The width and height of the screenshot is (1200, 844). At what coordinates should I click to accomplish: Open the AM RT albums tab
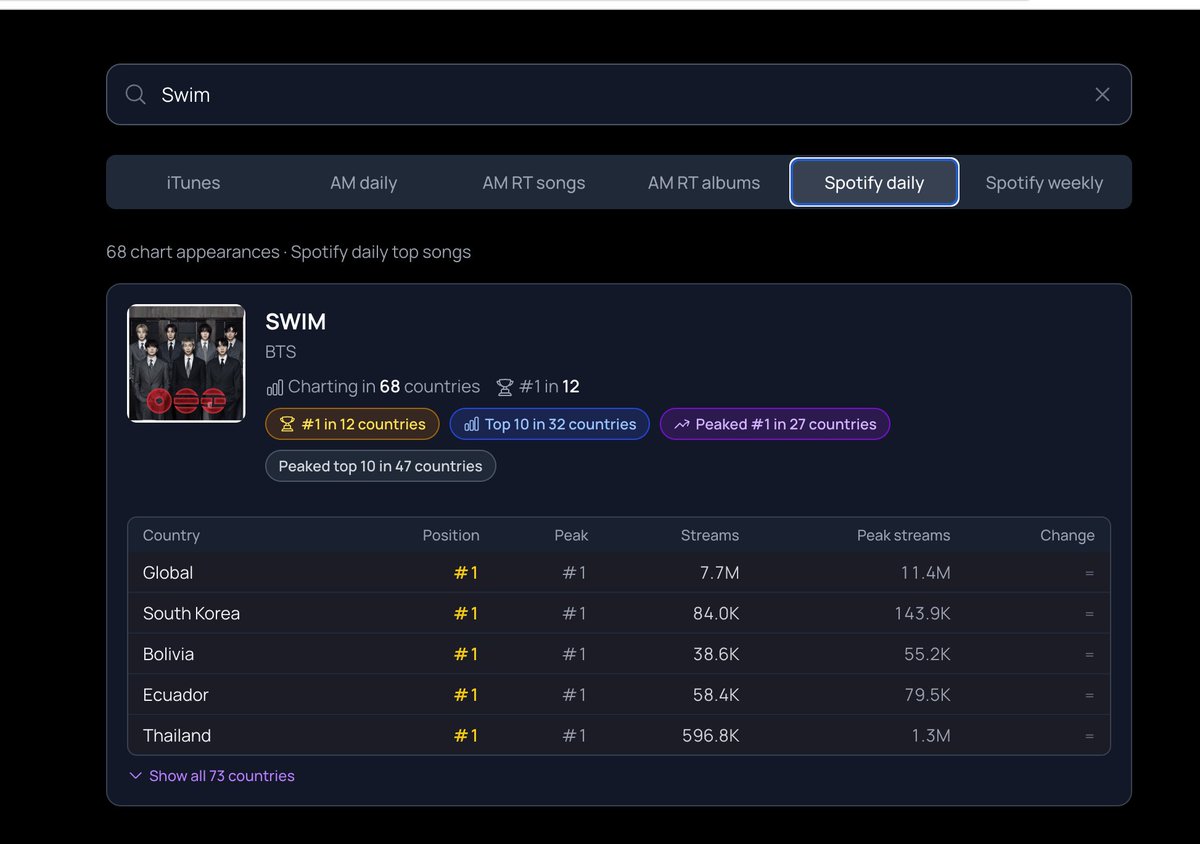pos(704,183)
